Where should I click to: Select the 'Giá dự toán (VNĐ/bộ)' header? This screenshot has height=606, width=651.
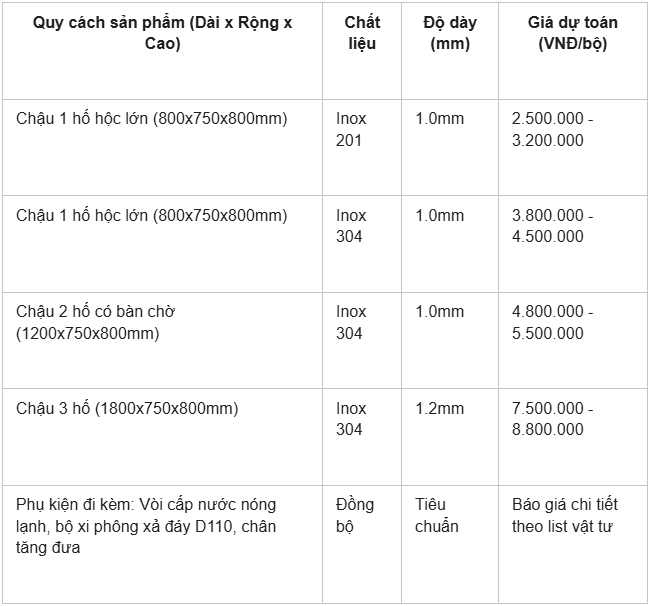[x=573, y=51]
